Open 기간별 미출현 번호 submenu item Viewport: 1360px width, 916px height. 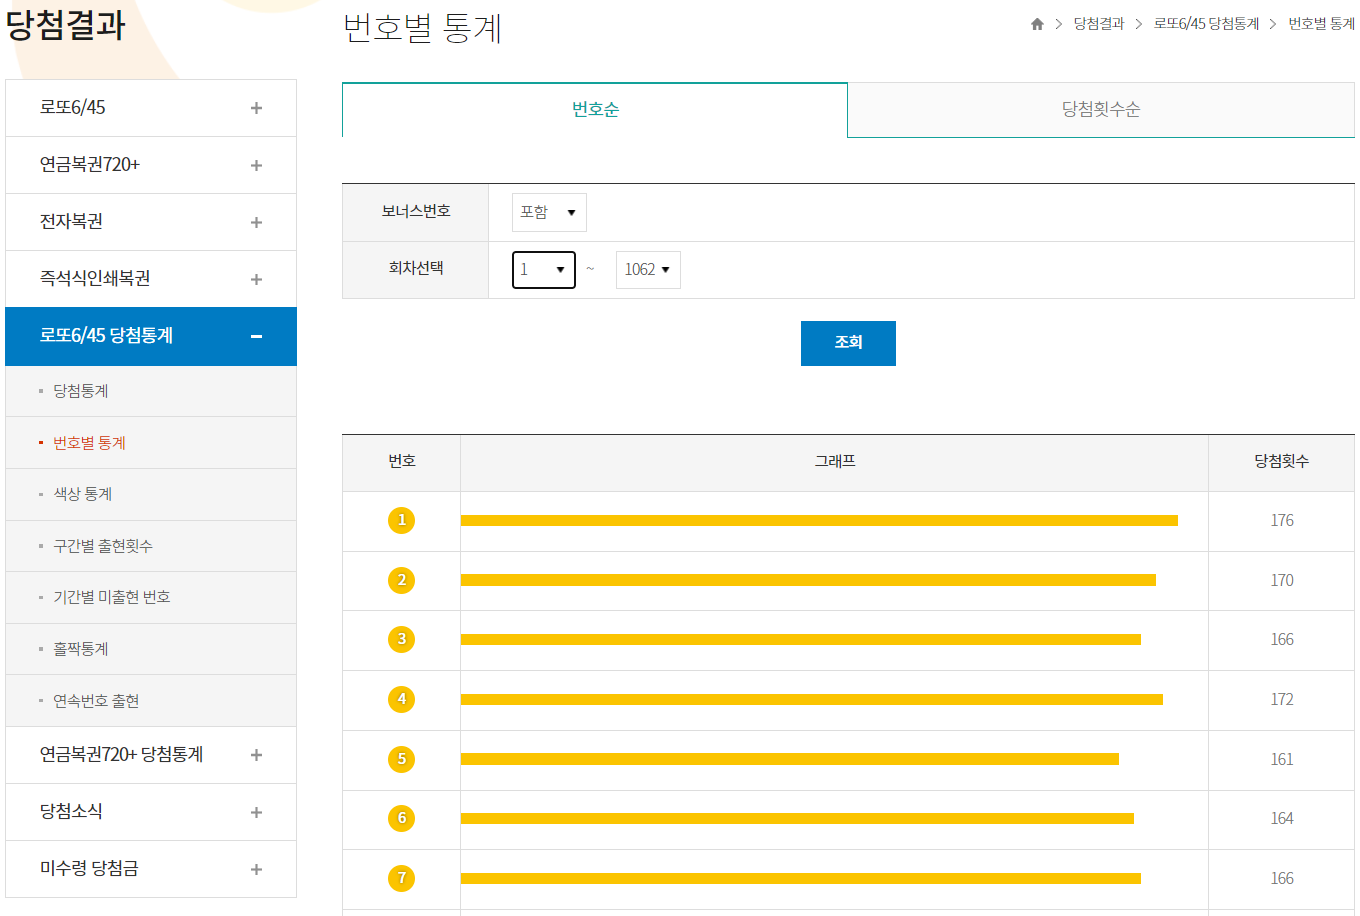tap(111, 597)
